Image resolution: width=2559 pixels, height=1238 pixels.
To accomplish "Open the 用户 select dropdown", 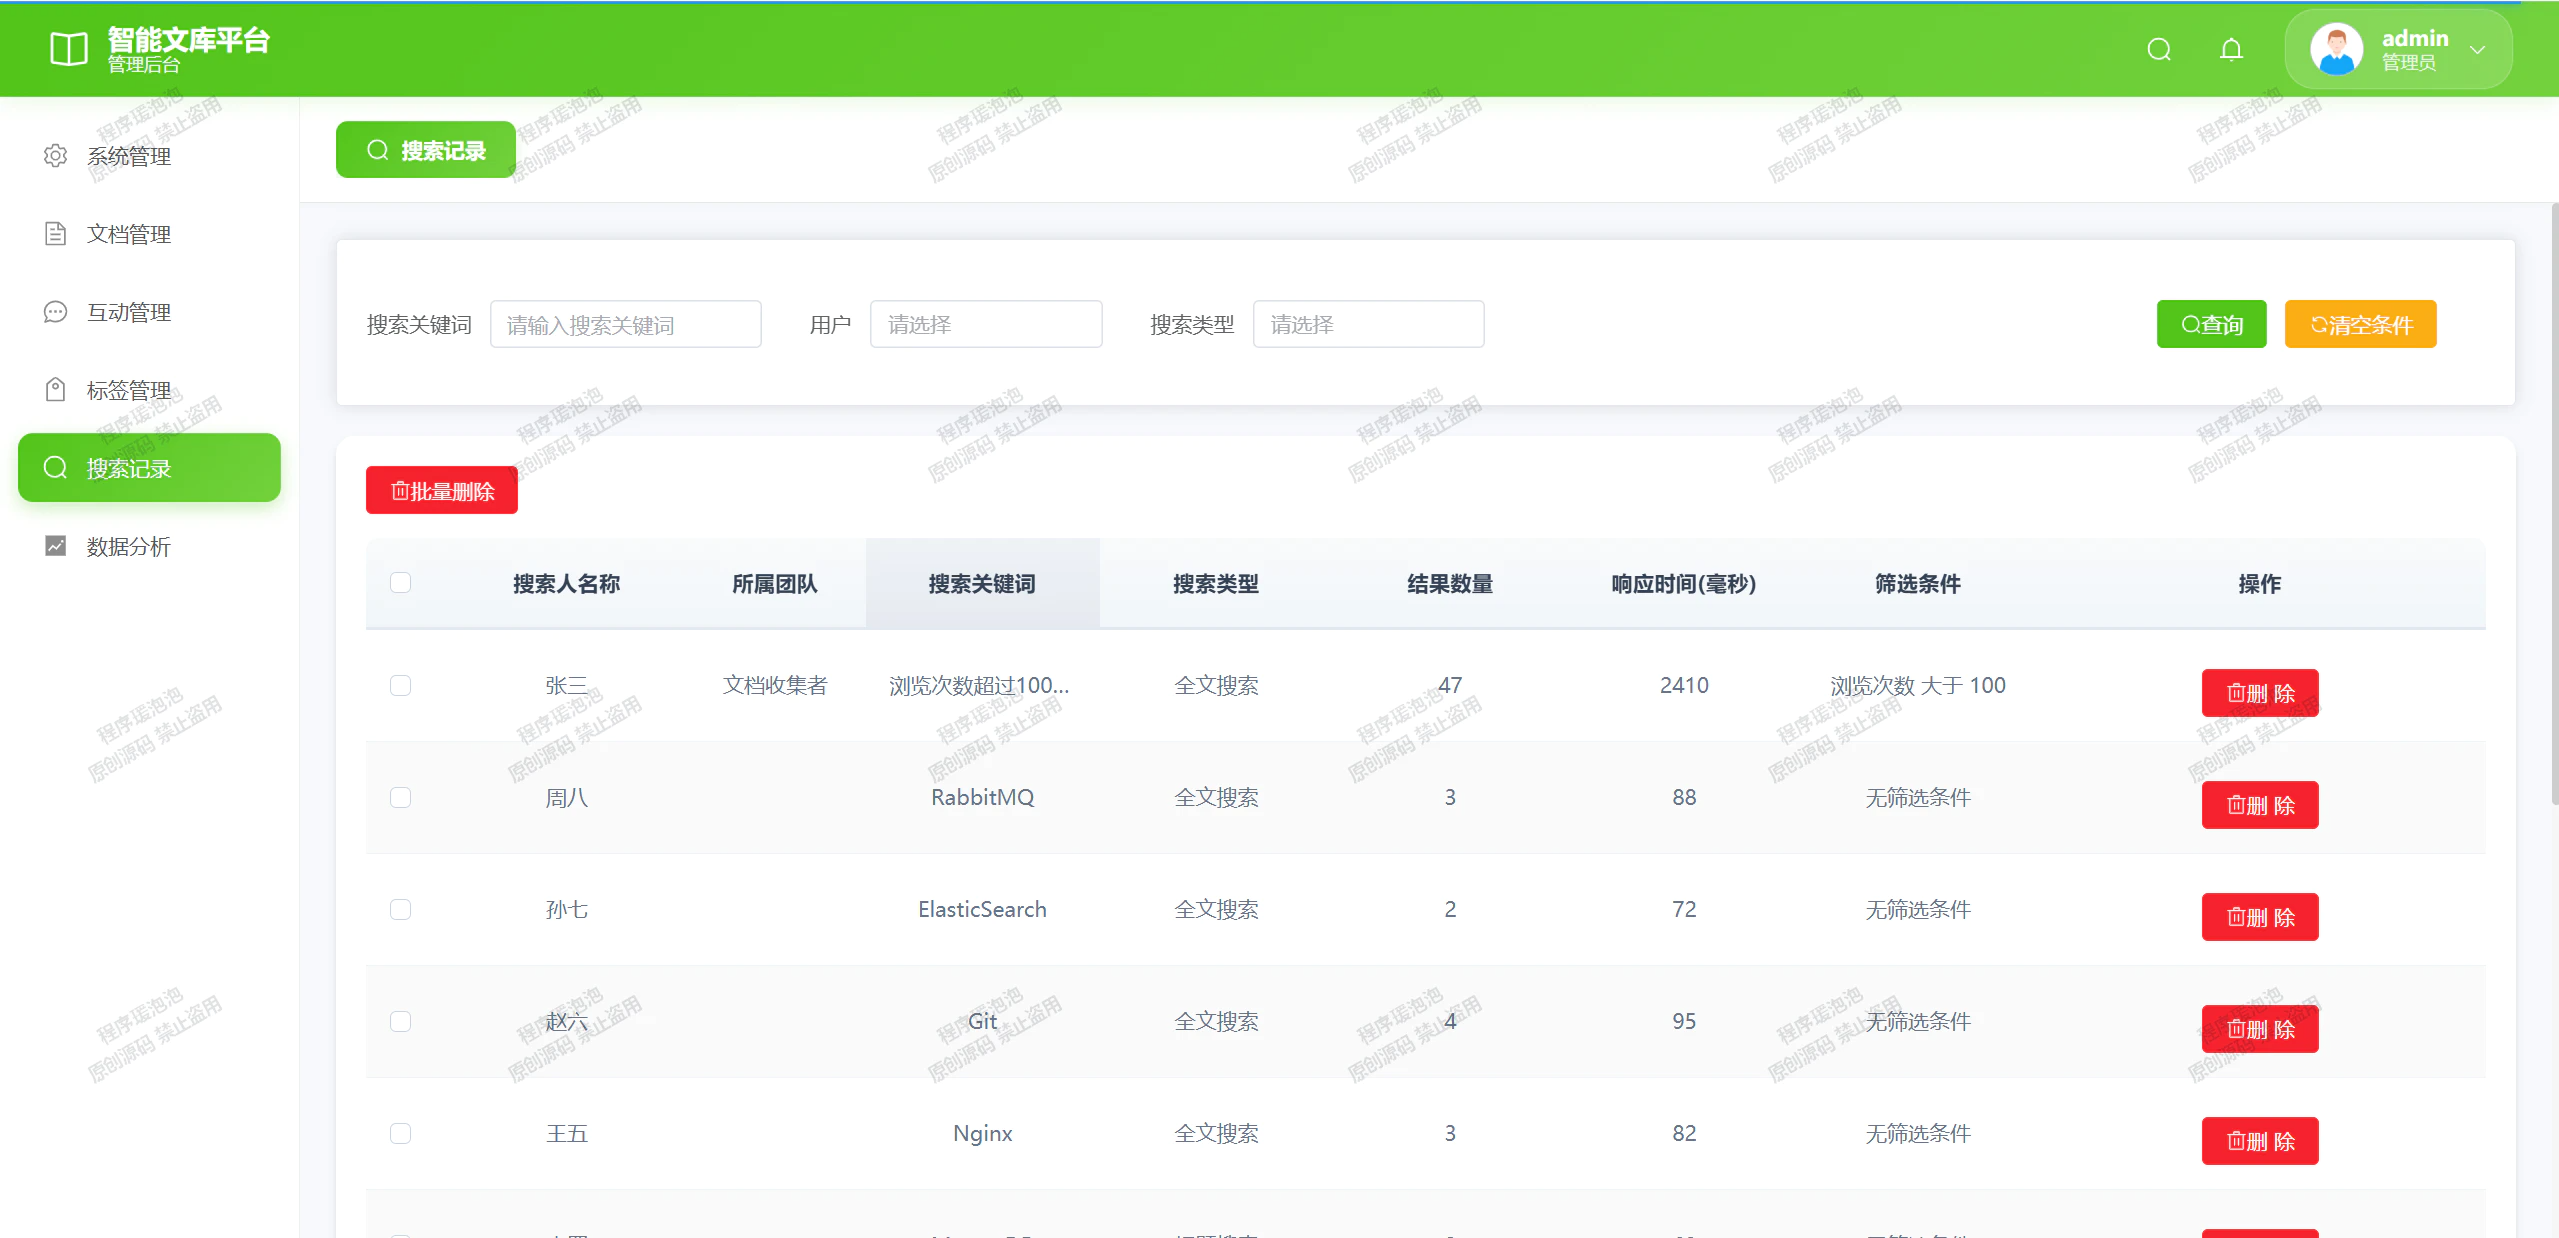I will (986, 324).
